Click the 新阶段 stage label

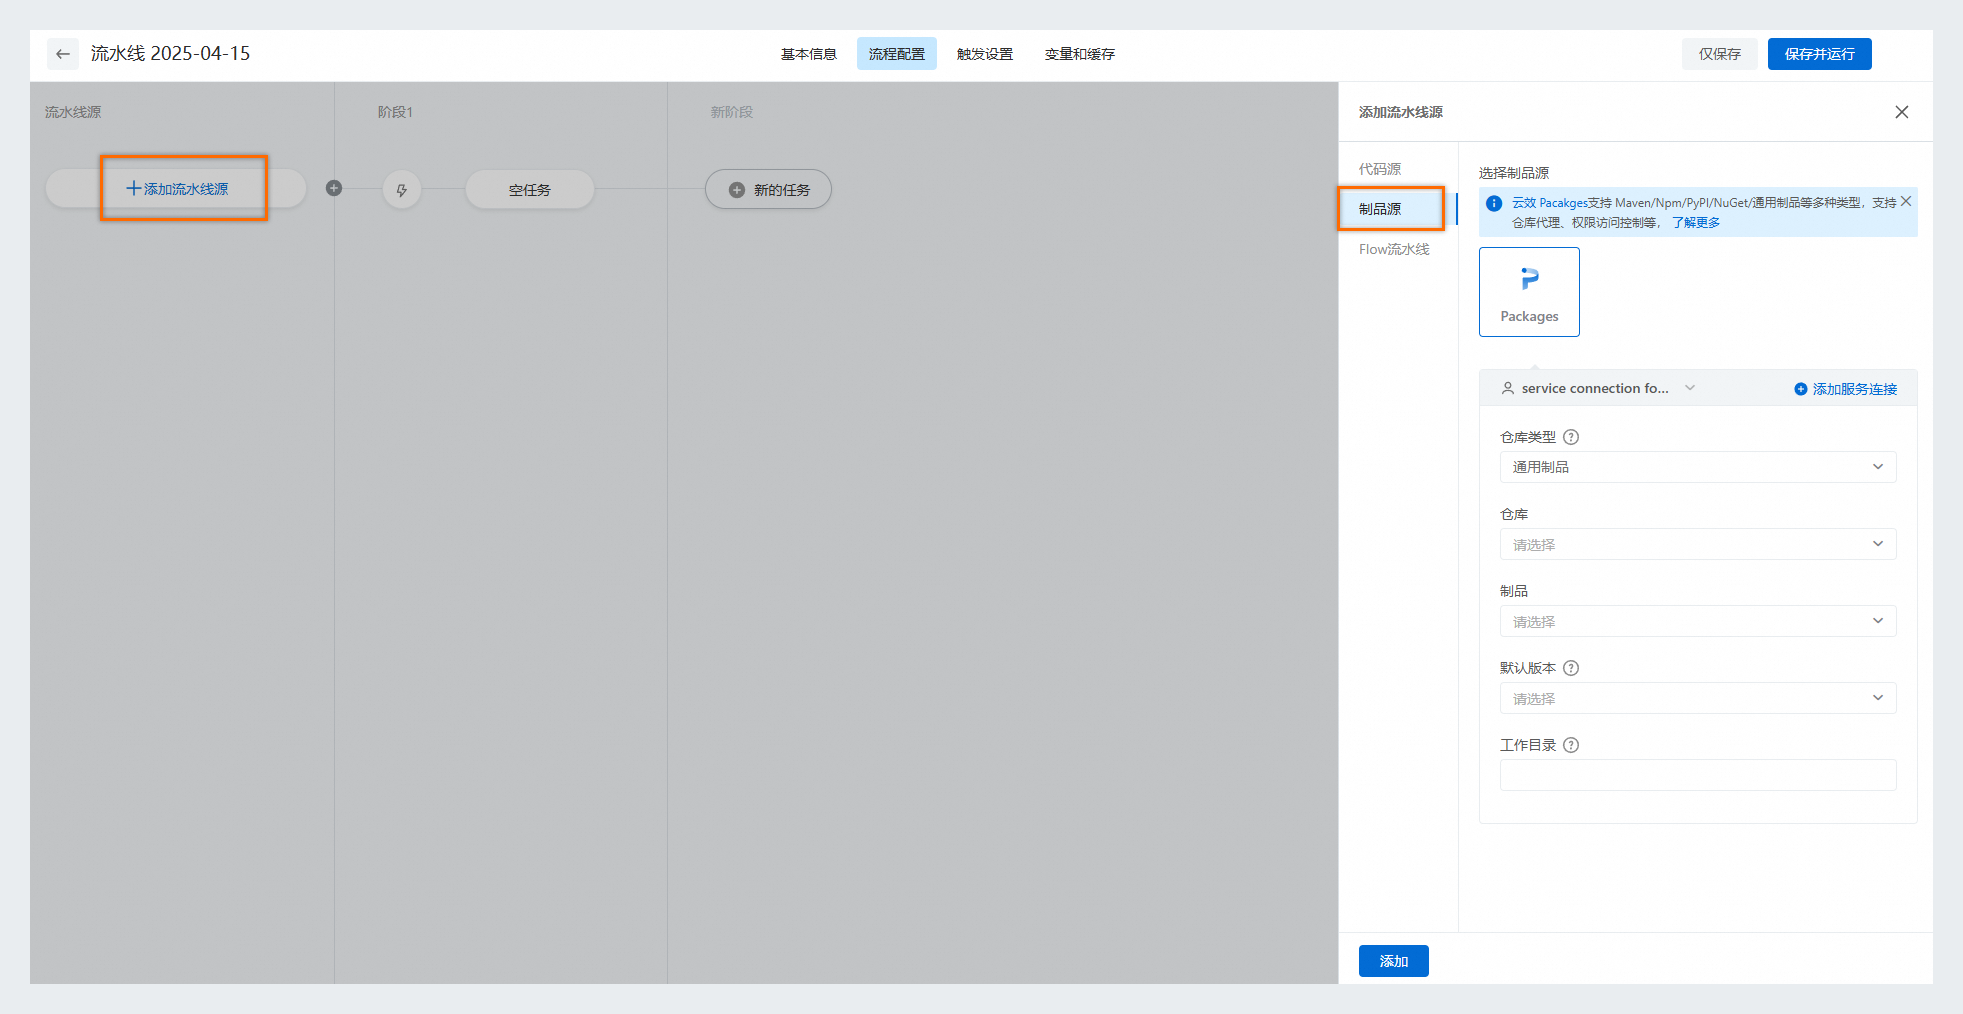(x=732, y=112)
